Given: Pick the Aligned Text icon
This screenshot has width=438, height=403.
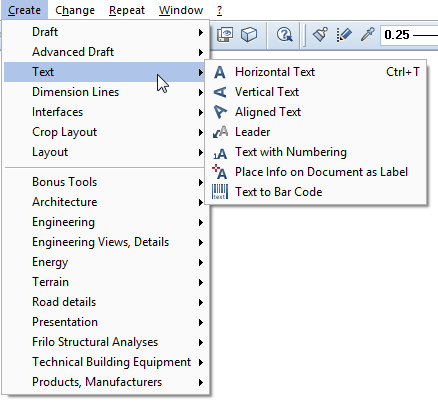Looking at the screenshot, I should (x=220, y=112).
